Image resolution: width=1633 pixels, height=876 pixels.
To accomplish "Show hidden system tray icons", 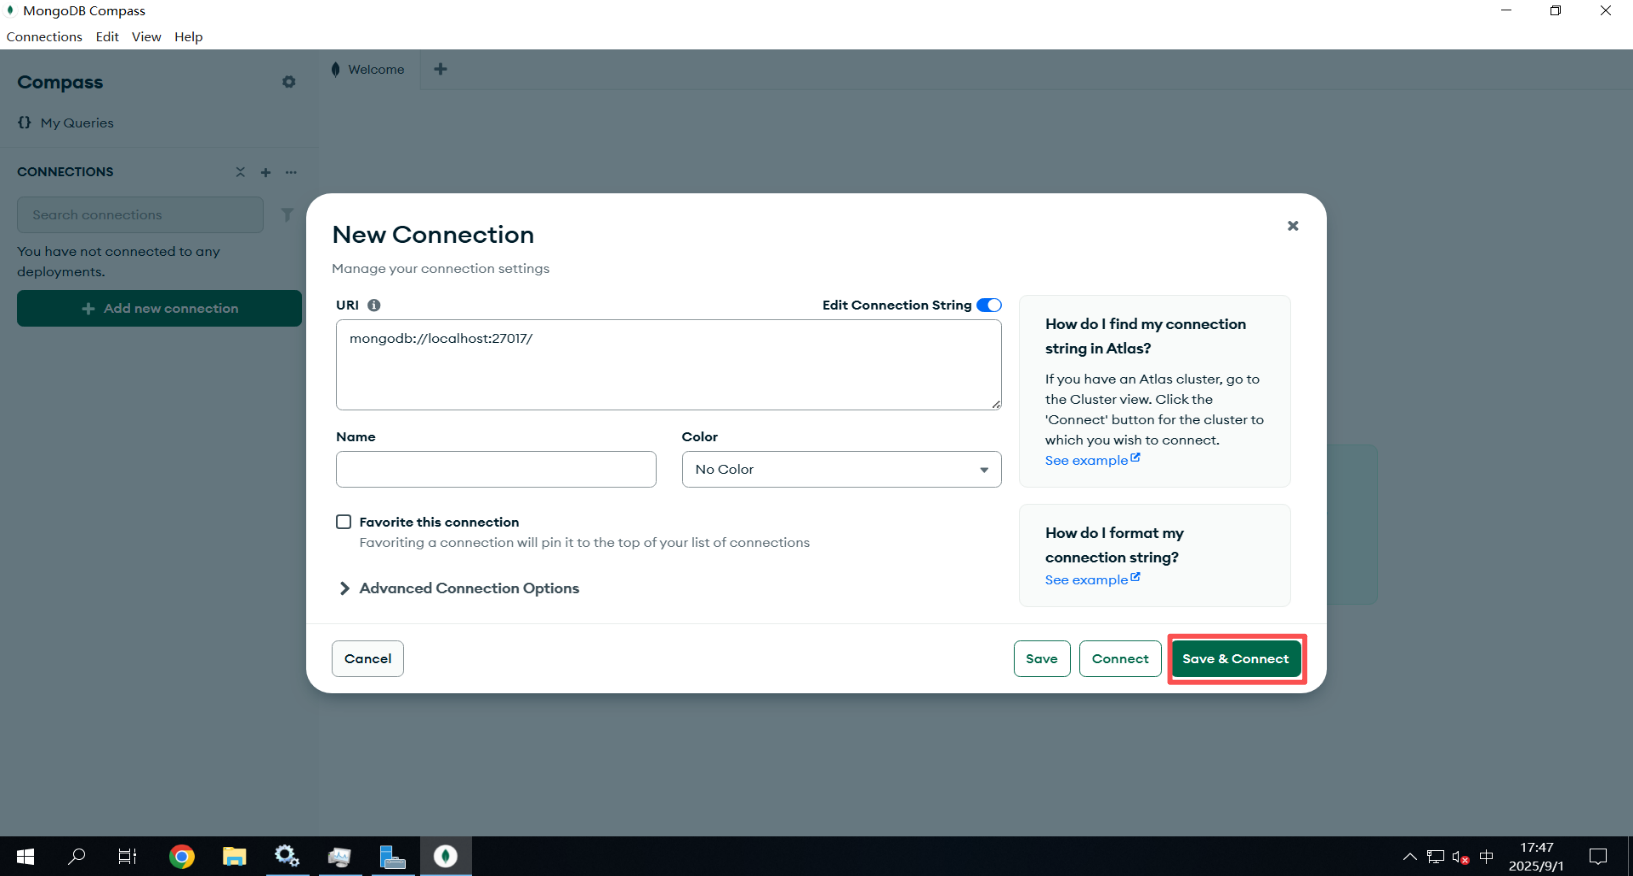I will pyautogui.click(x=1410, y=857).
